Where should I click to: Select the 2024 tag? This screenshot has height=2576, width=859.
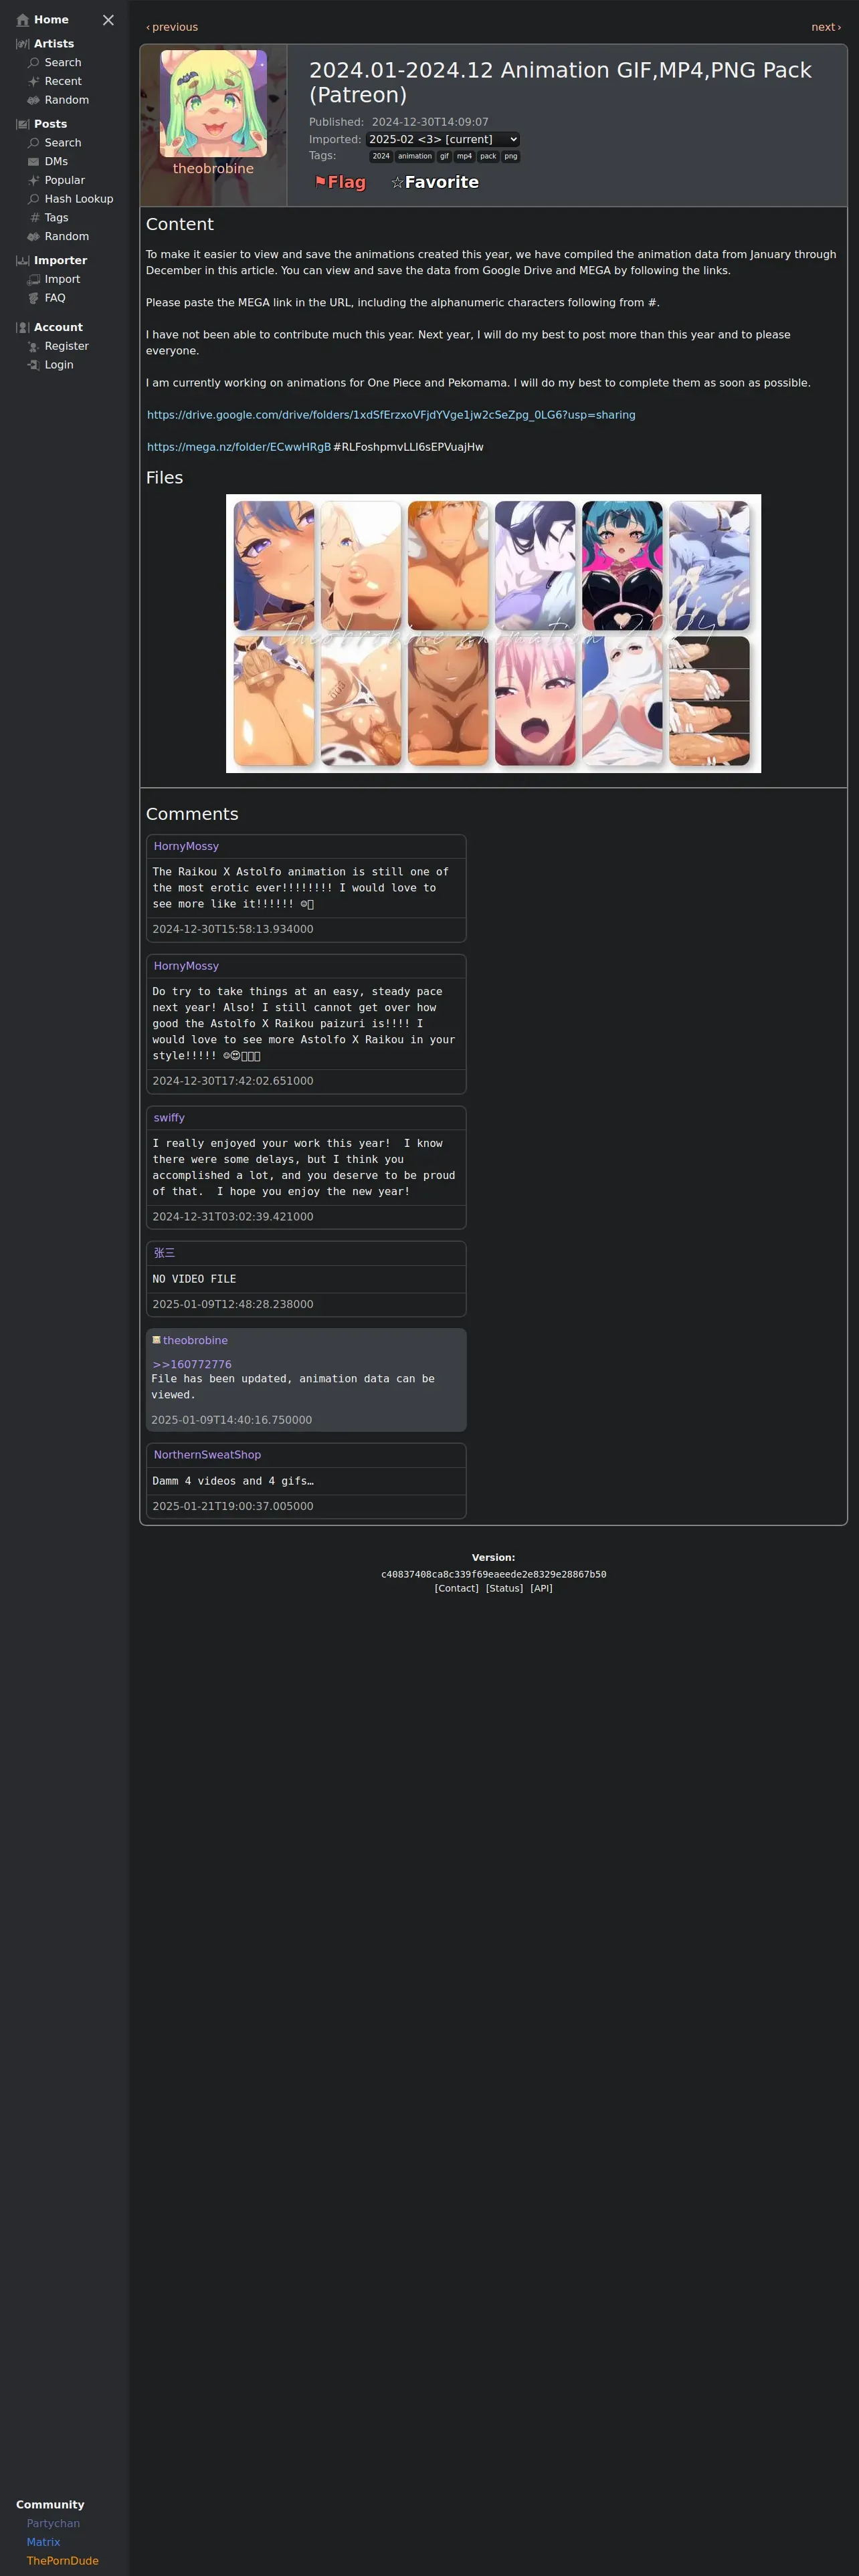click(381, 156)
